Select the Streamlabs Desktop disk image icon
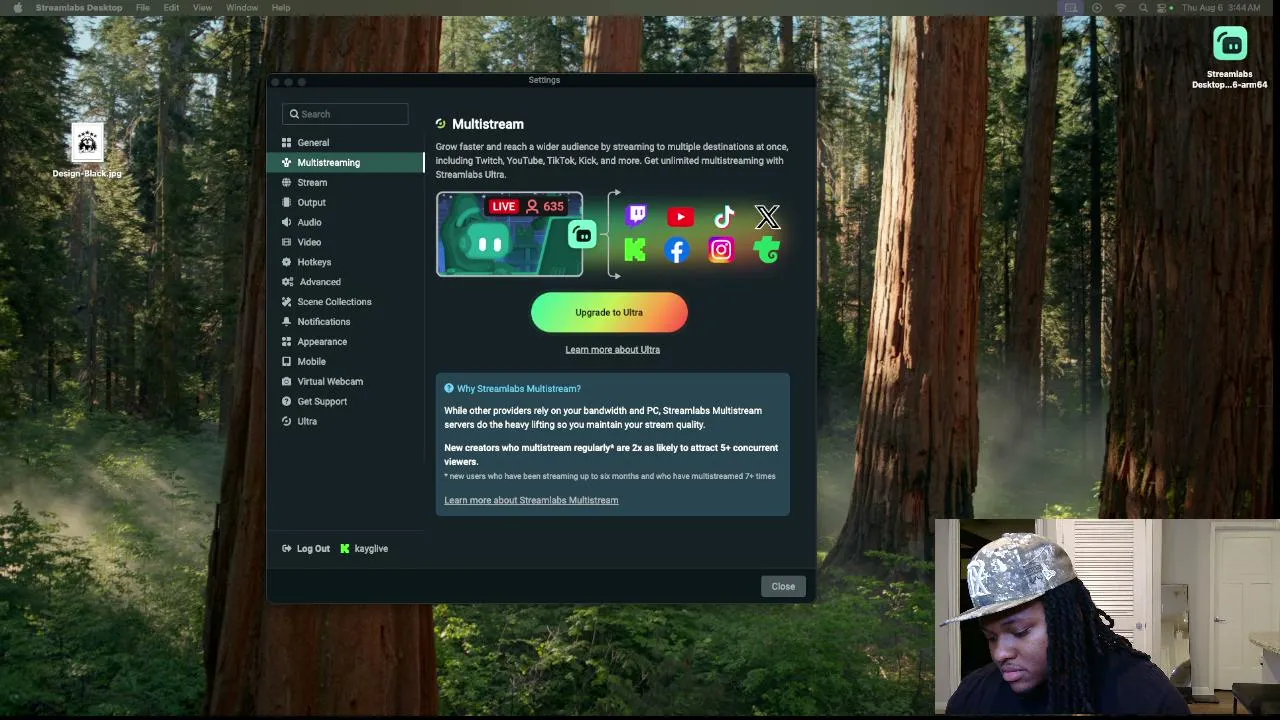Screen dimensions: 1280x720 (1229, 58)
